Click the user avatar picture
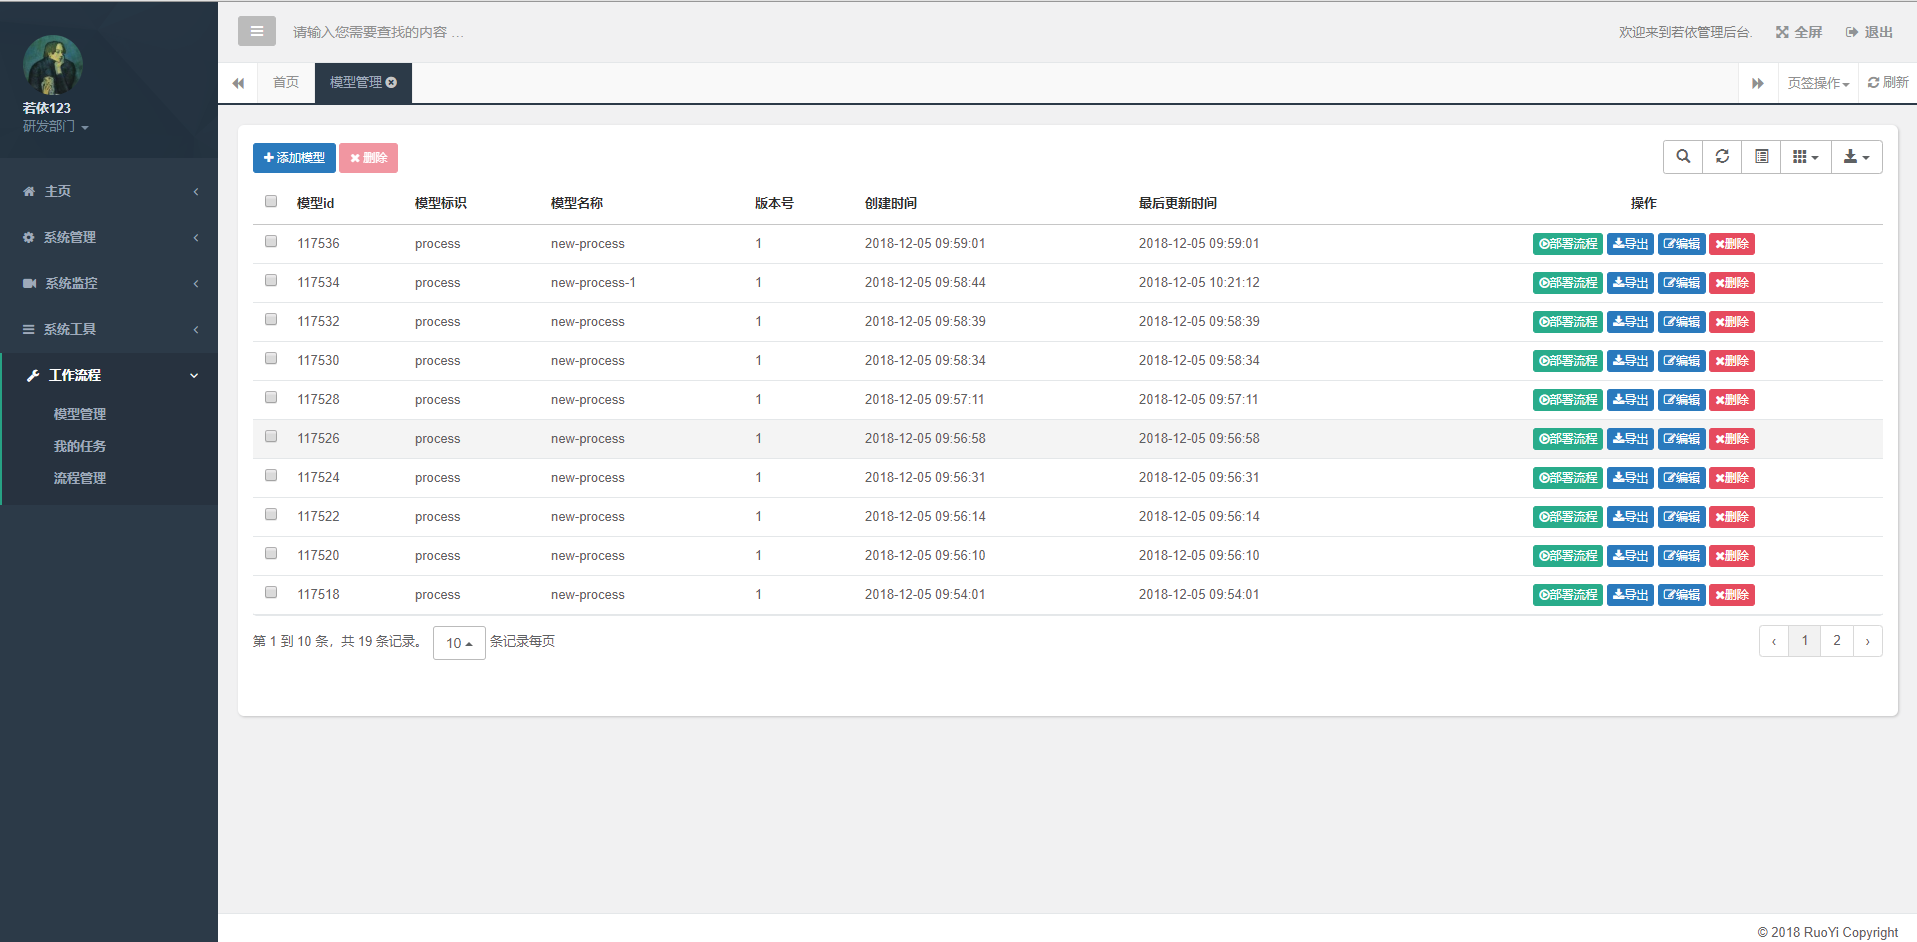Screen dimensions: 1917x942 (x=52, y=66)
